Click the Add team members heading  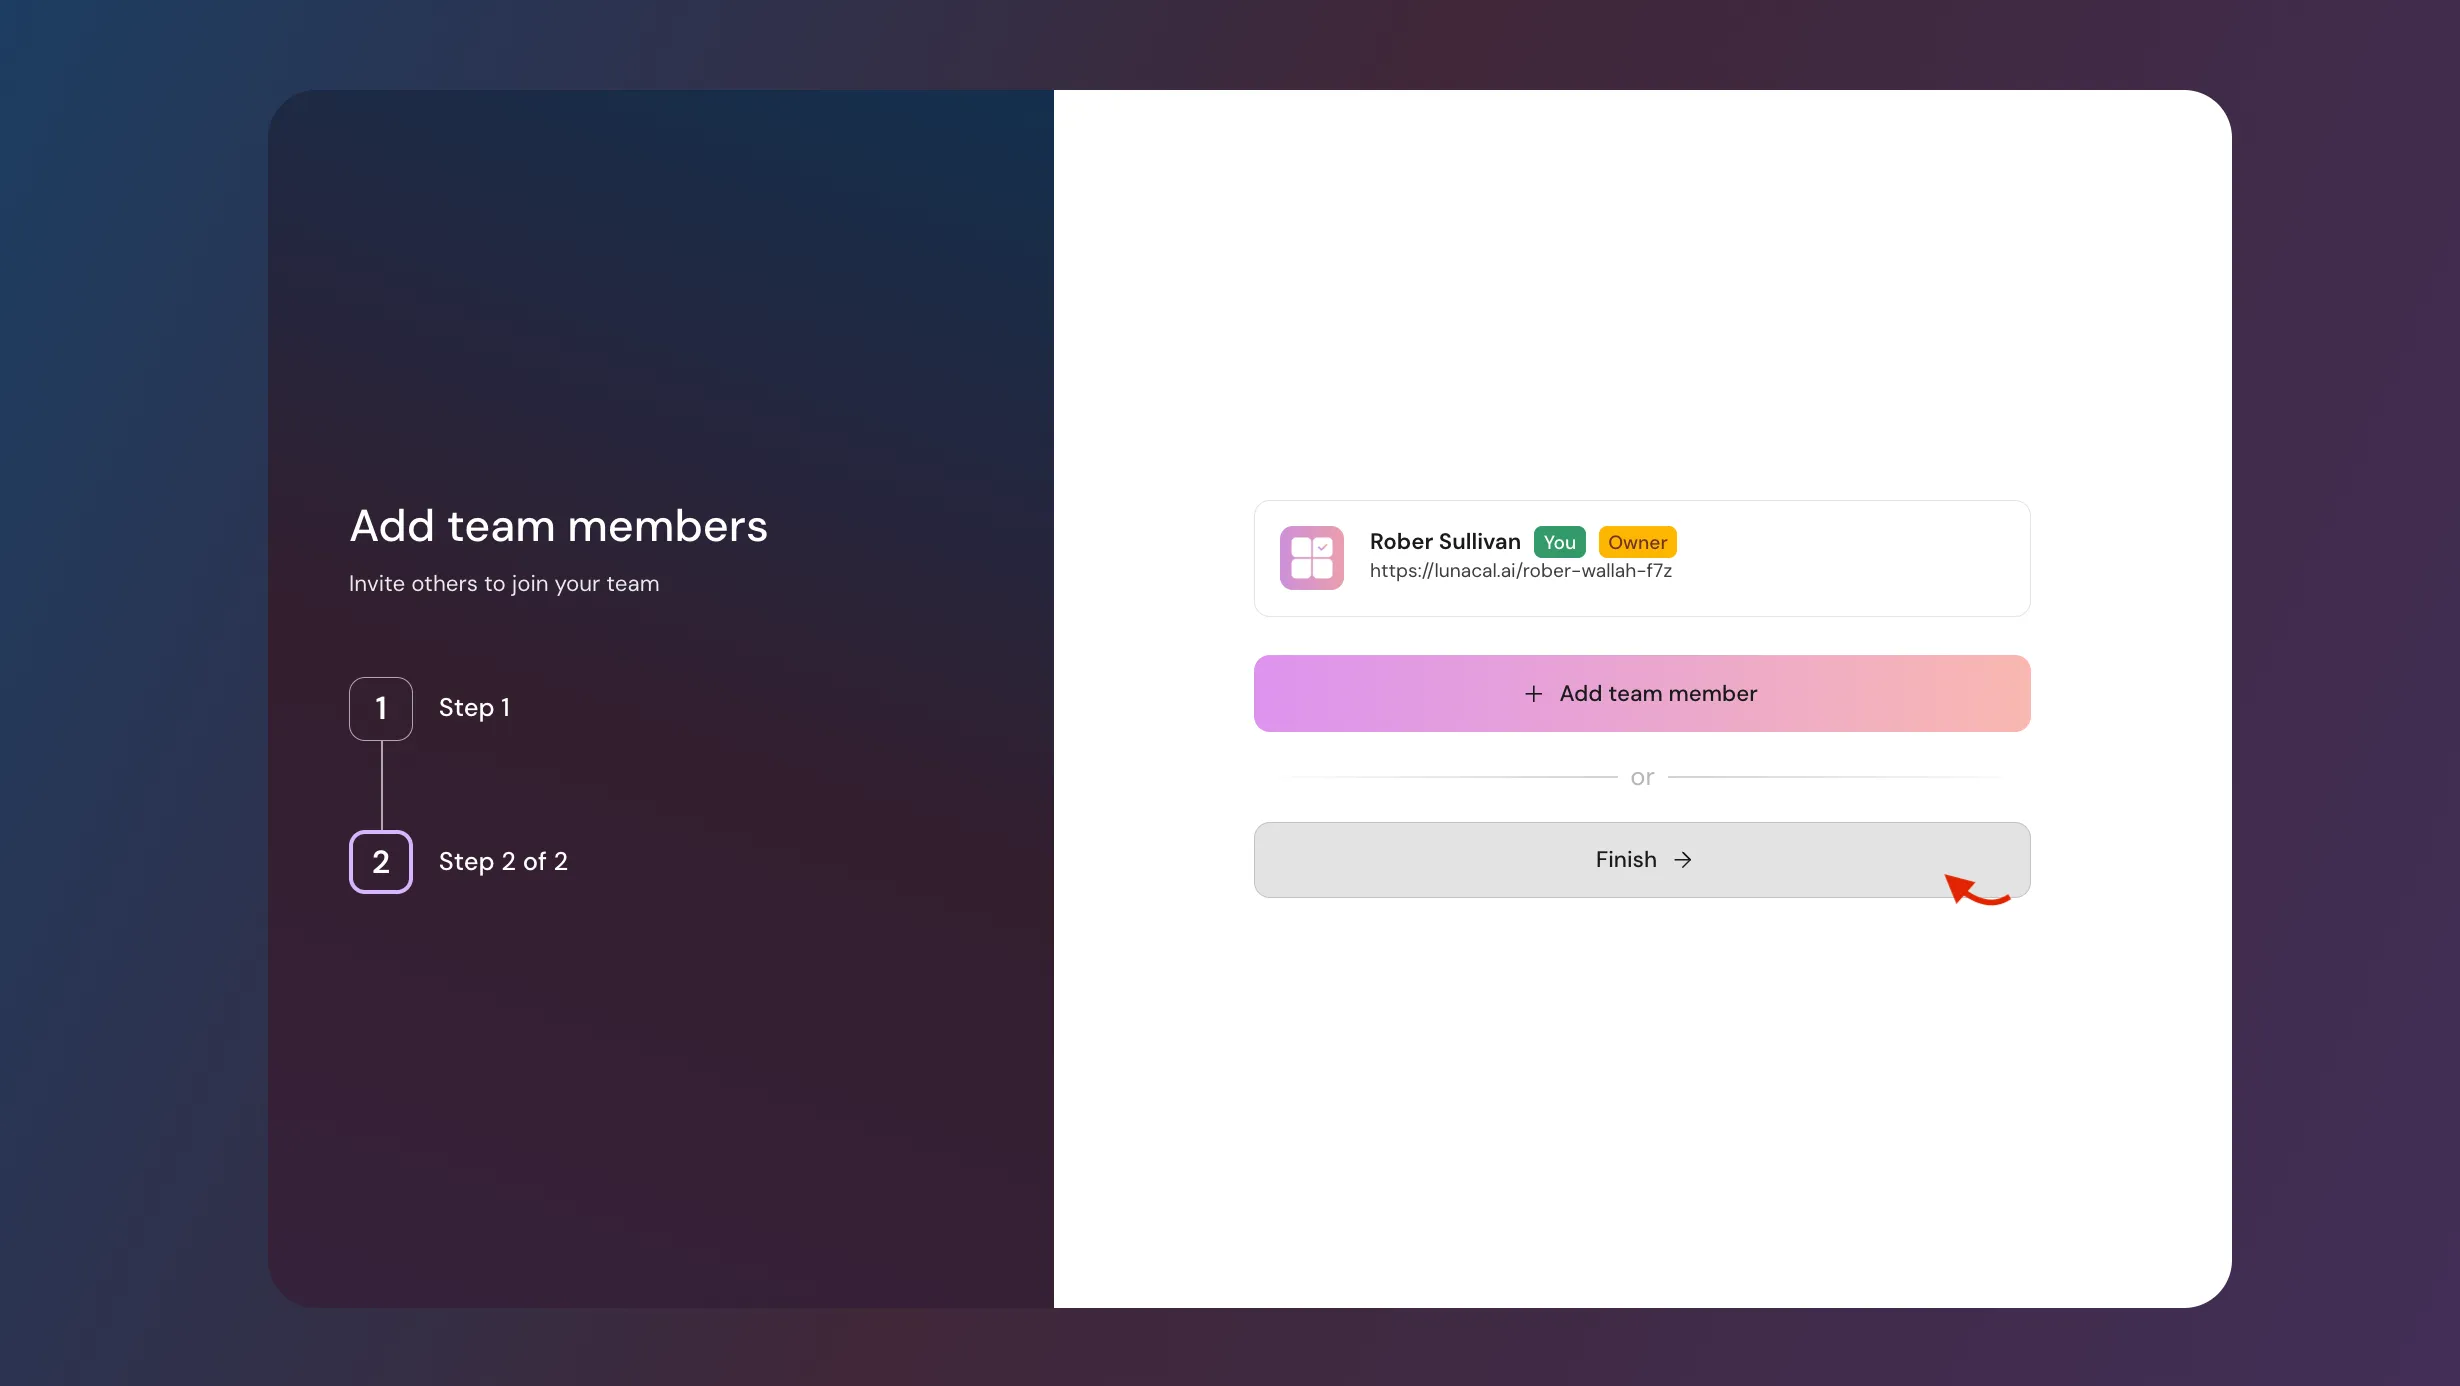tap(558, 526)
